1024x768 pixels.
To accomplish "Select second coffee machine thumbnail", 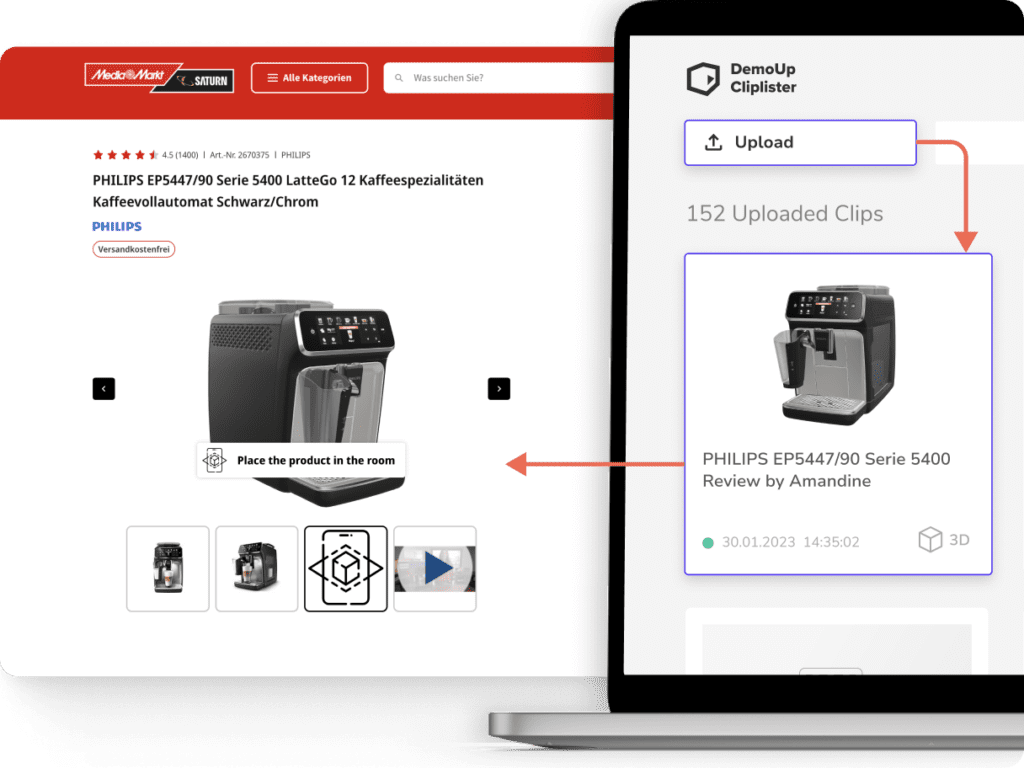I will pyautogui.click(x=256, y=568).
